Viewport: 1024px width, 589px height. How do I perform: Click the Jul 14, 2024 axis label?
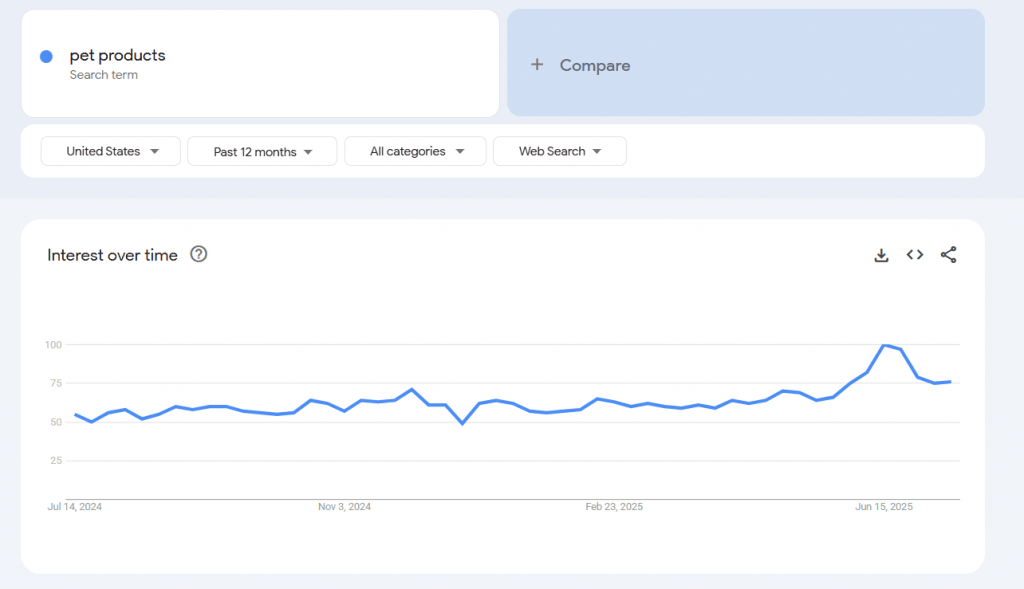75,507
